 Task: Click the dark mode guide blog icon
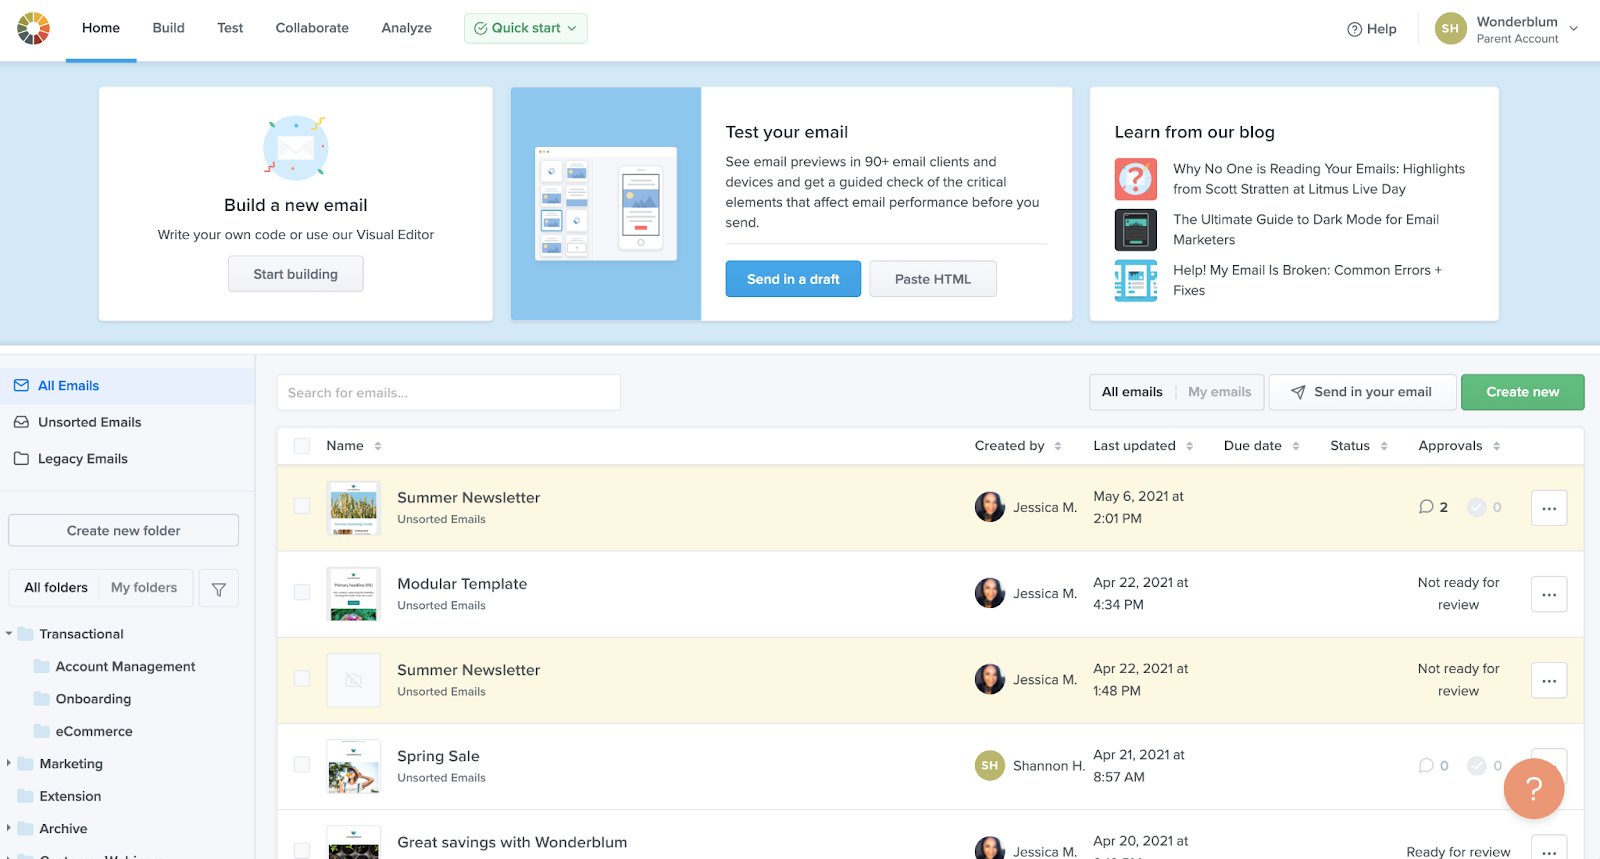1136,230
